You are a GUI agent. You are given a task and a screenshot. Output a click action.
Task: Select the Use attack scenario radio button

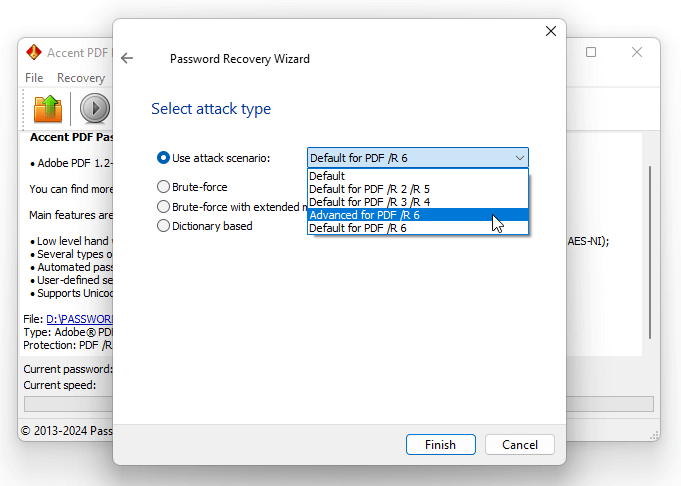coord(163,158)
